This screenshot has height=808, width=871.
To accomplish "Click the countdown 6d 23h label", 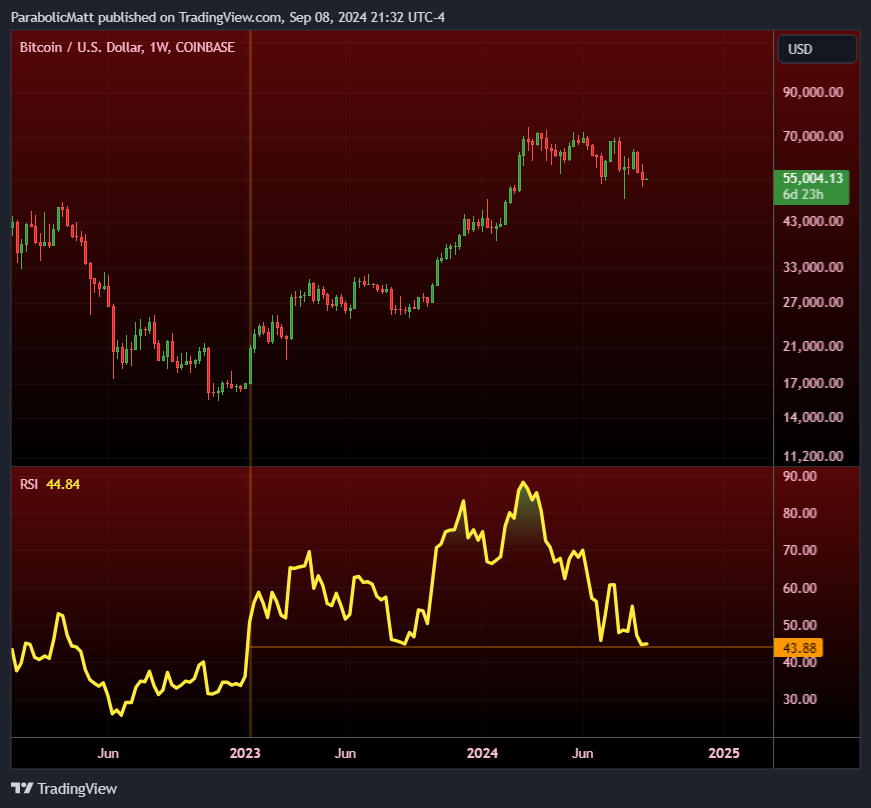I will pyautogui.click(x=803, y=195).
